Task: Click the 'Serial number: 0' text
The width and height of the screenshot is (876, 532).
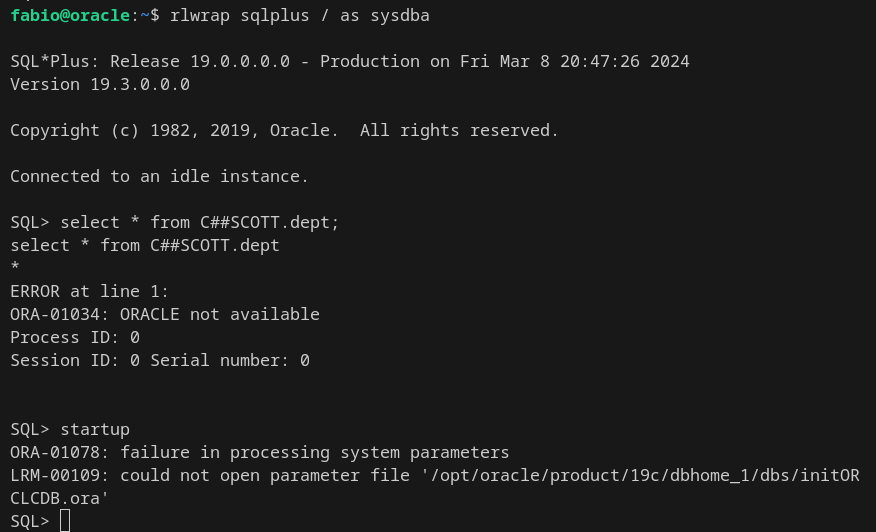Action: (x=230, y=361)
